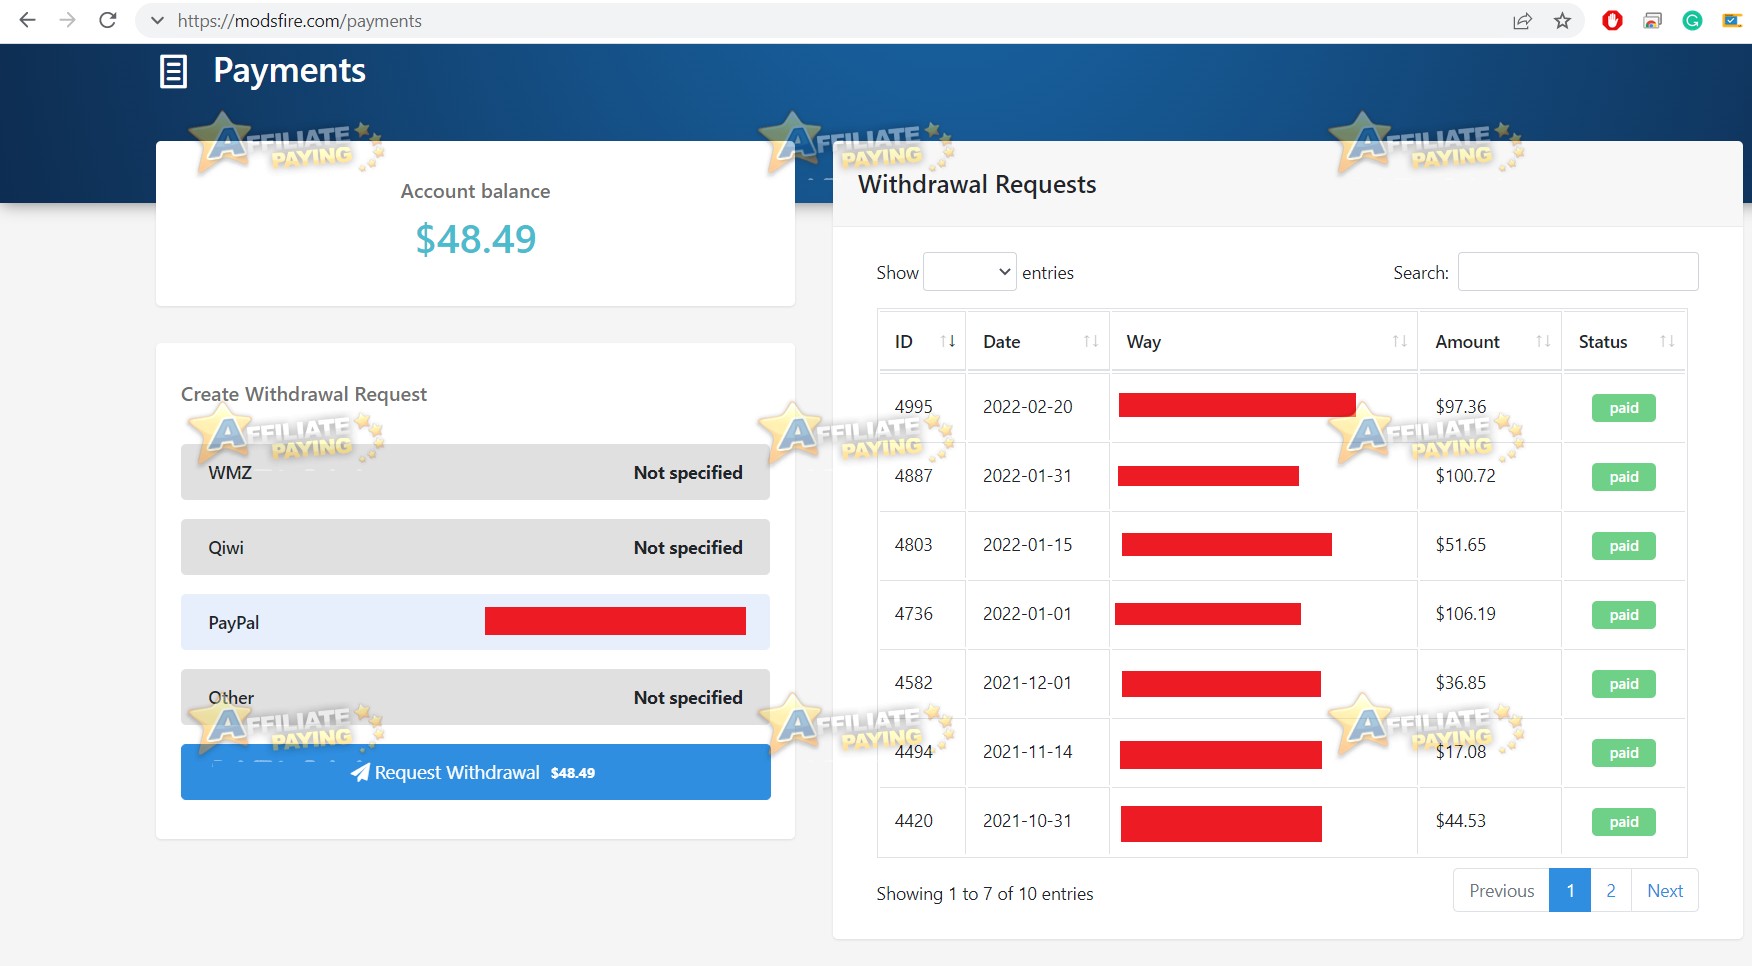Screen dimensions: 1752x966
Task: Click the Search field
Action: tap(1578, 271)
